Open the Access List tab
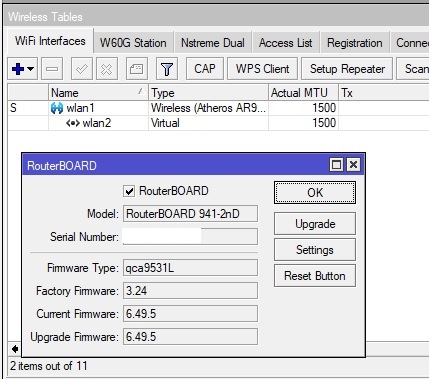The height and width of the screenshot is (380, 429). click(x=286, y=43)
